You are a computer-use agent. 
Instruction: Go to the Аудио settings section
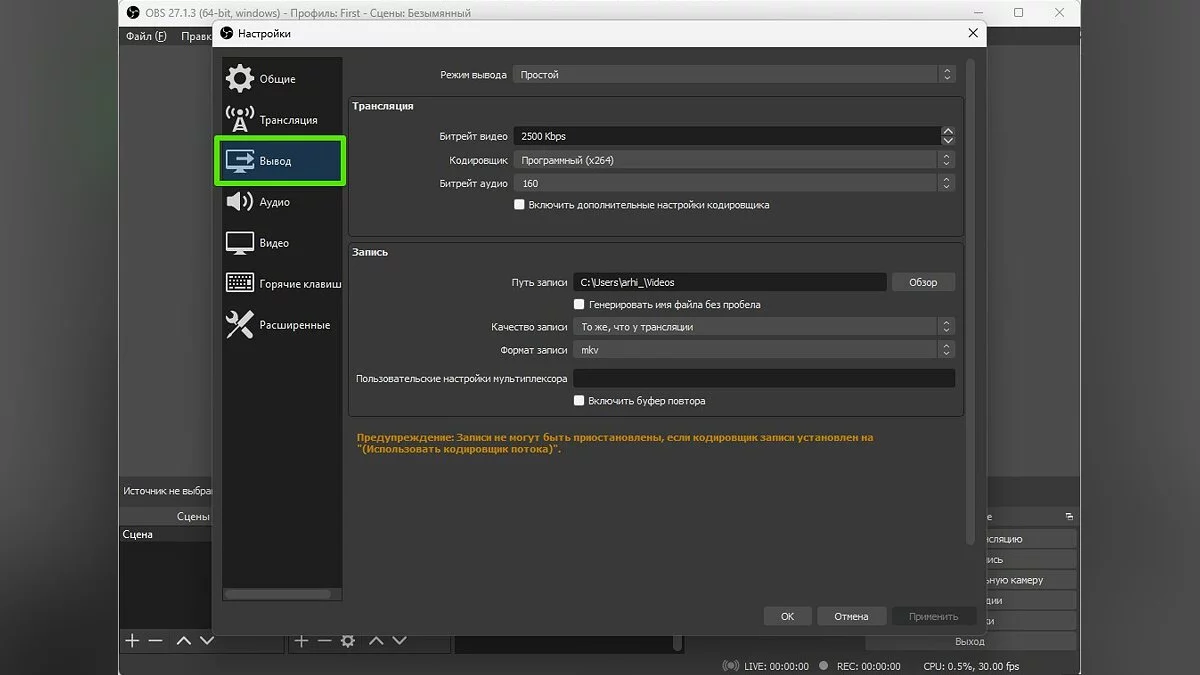281,202
